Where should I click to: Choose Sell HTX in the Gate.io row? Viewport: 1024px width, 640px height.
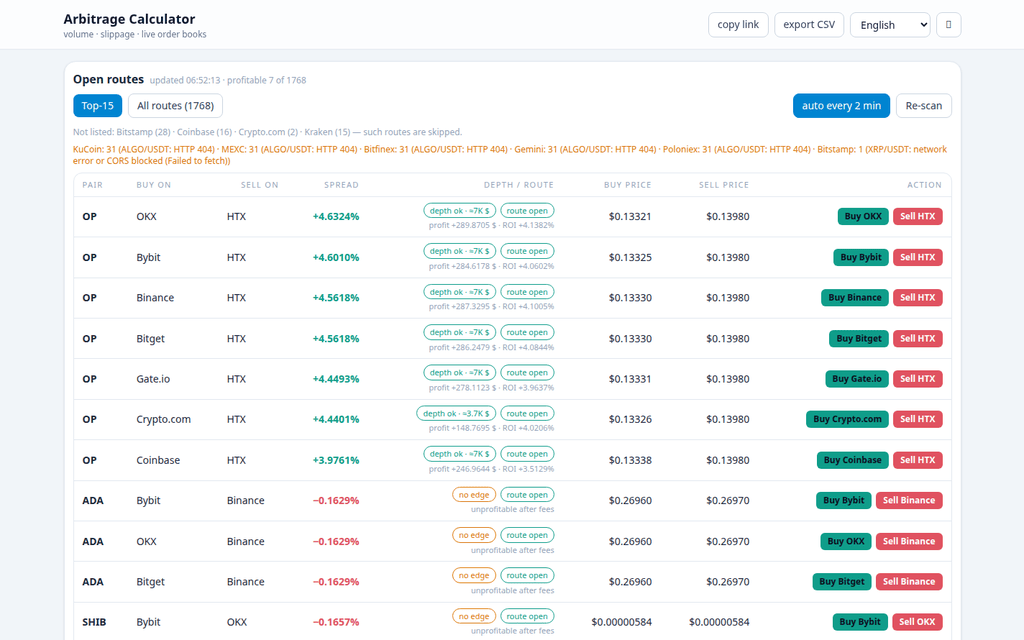click(918, 379)
